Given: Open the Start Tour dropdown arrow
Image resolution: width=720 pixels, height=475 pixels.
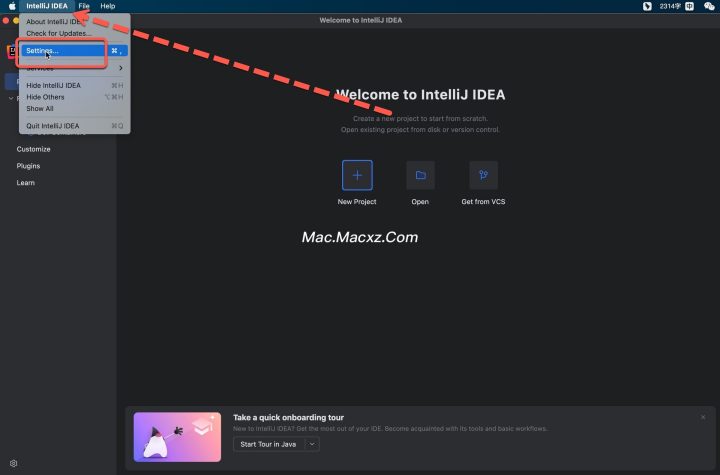Looking at the screenshot, I should point(312,444).
